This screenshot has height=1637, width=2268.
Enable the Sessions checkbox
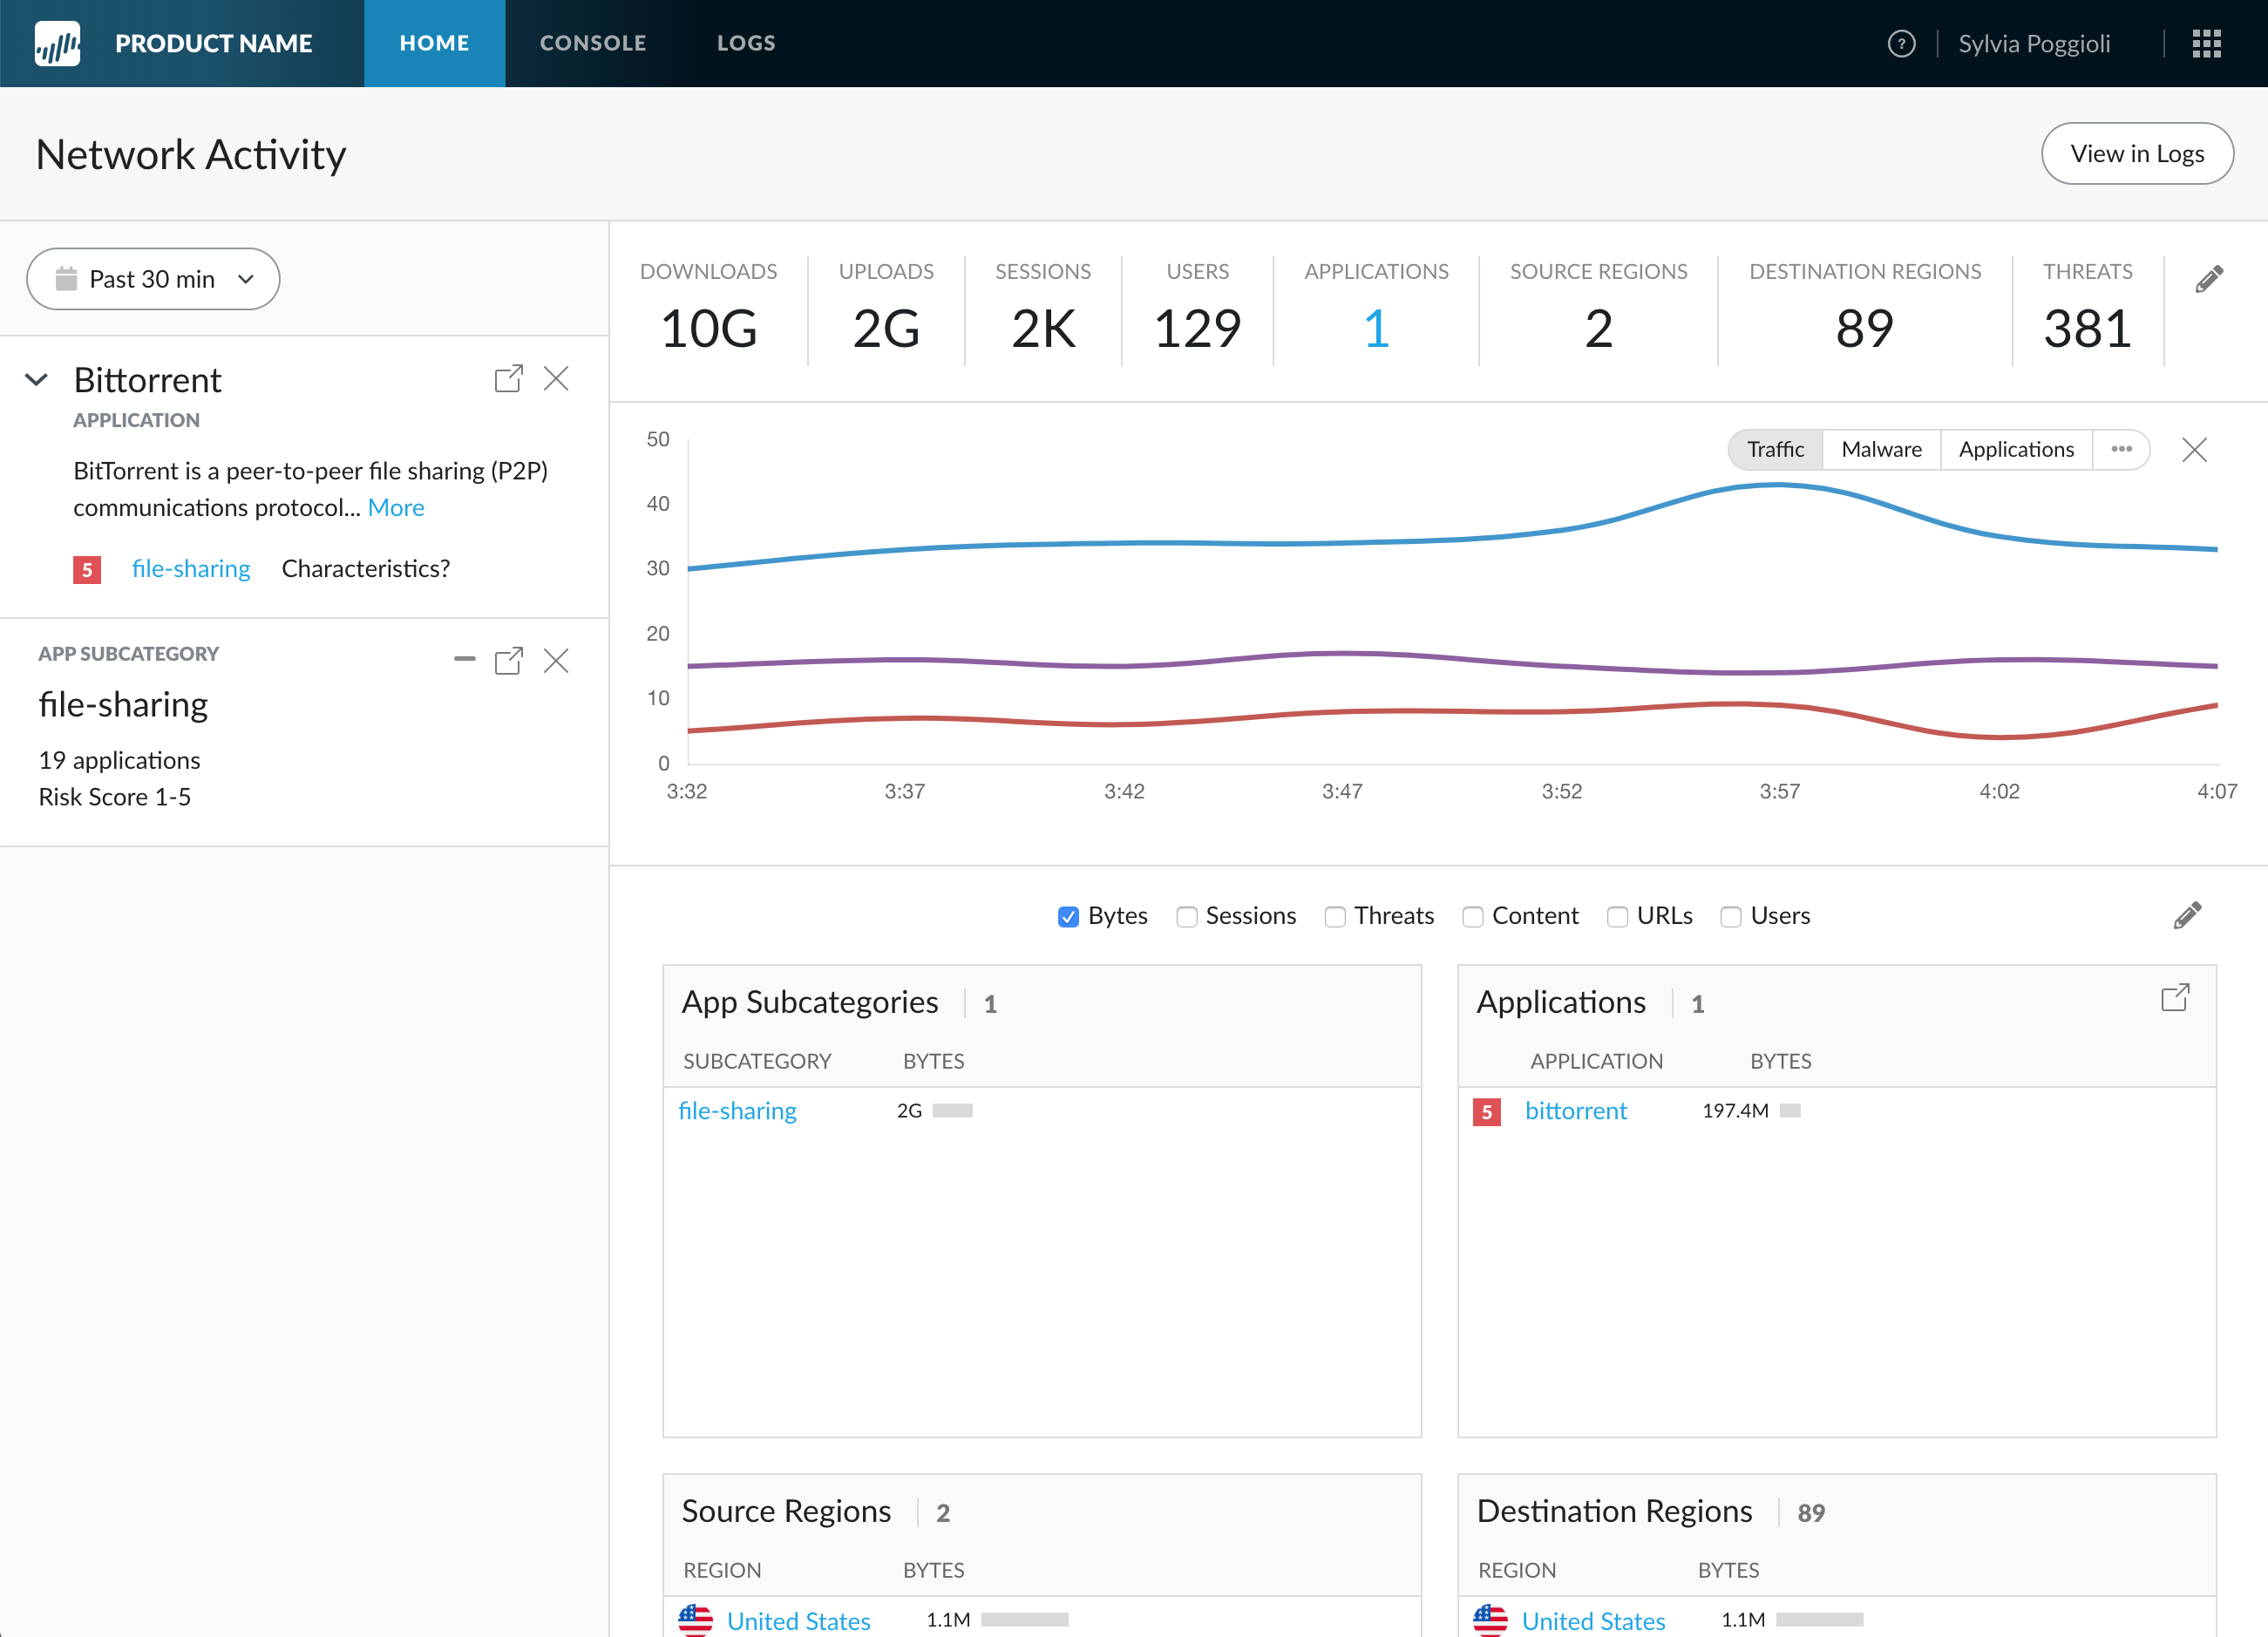1186,917
